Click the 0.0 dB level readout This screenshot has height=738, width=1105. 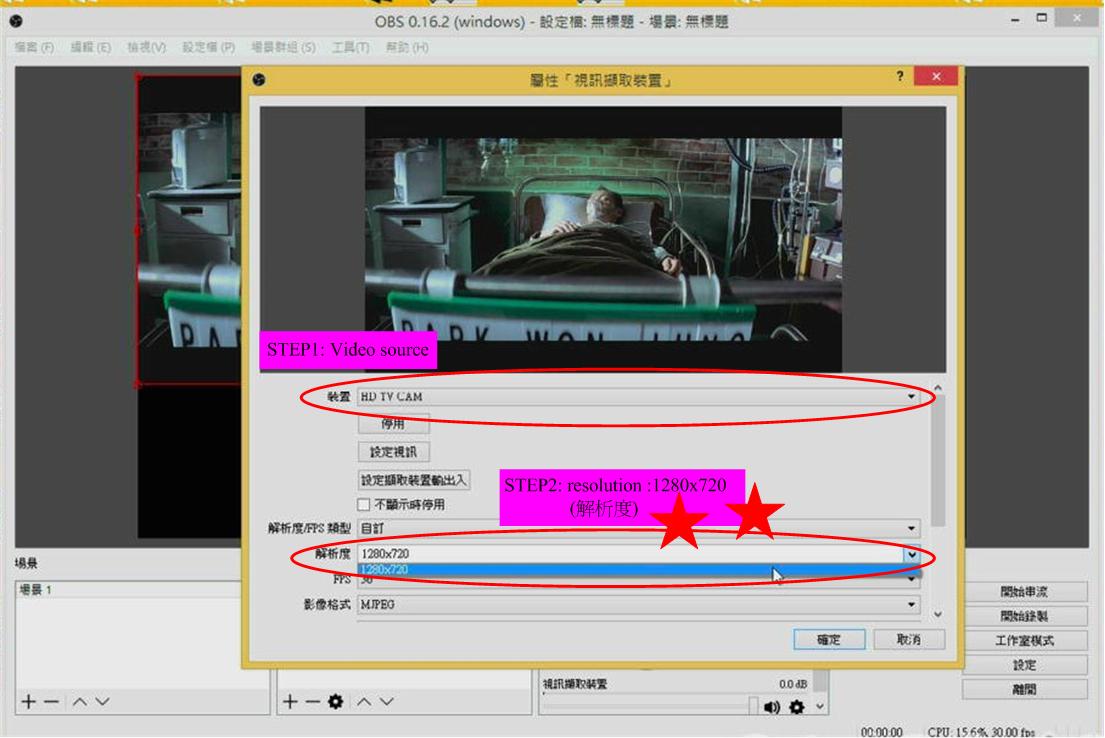tap(793, 684)
